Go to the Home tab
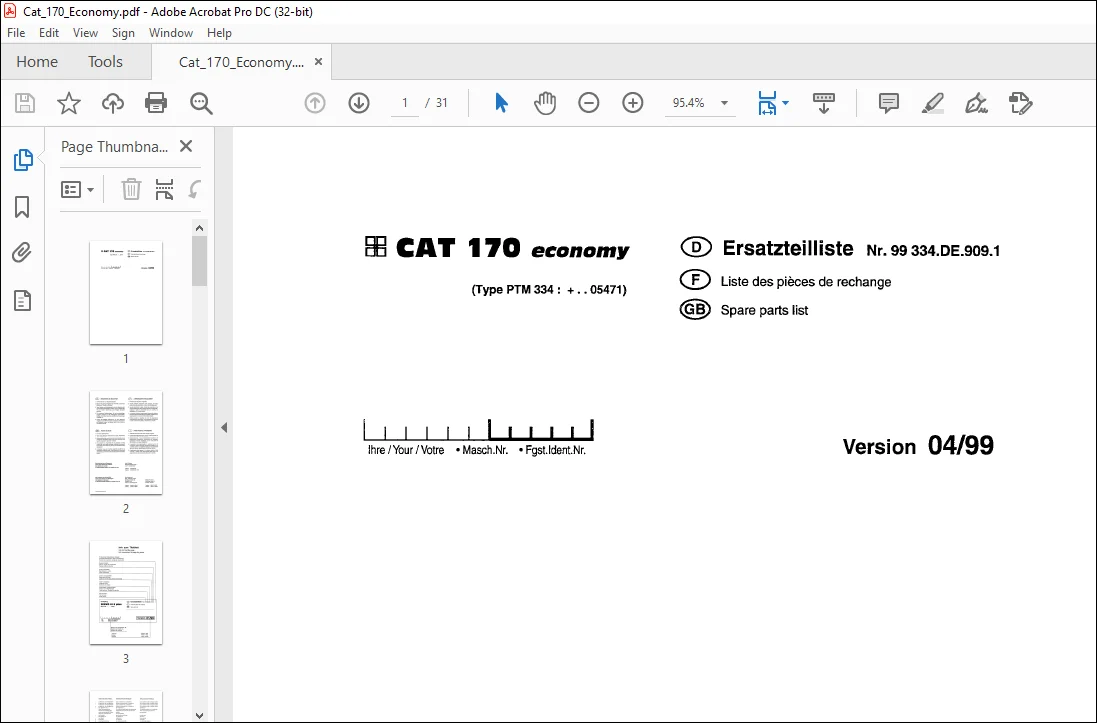Image resolution: width=1097 pixels, height=723 pixels. click(x=37, y=62)
